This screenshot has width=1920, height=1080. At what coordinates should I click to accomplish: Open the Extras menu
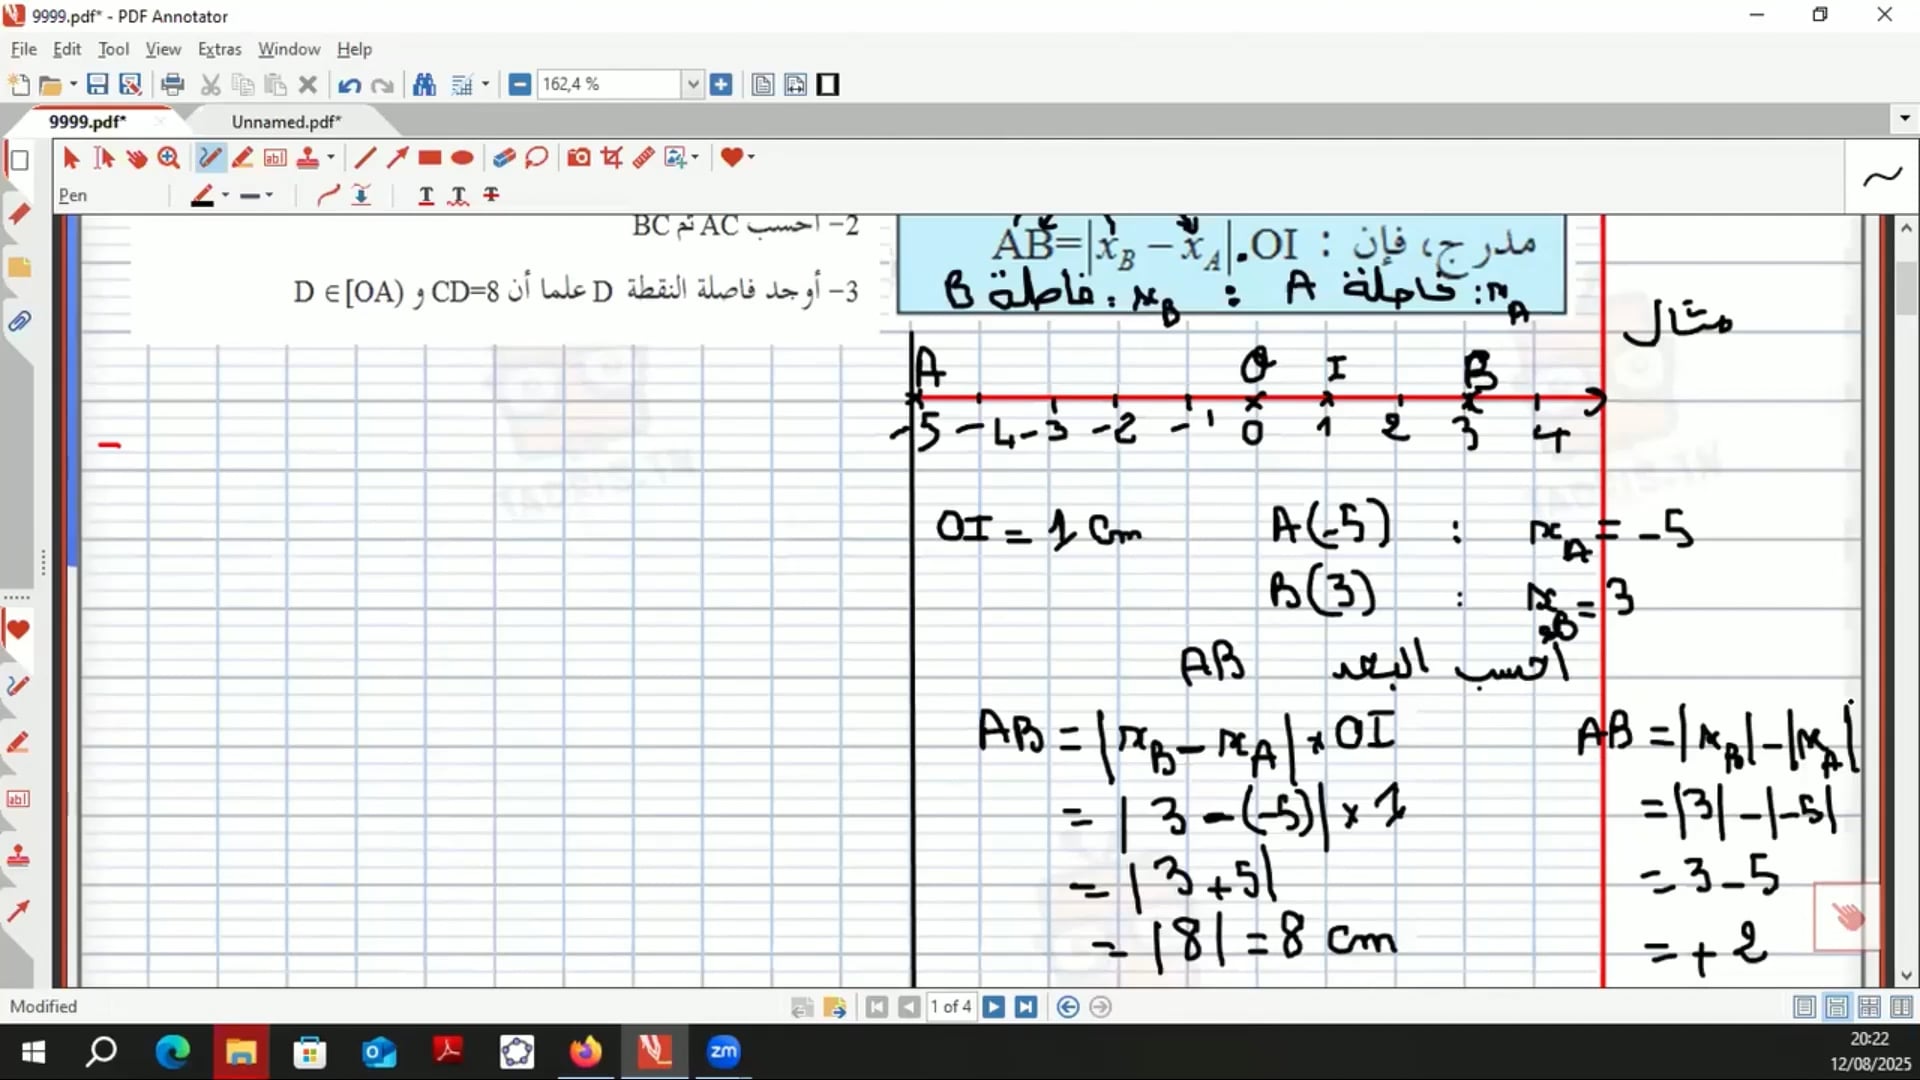pos(219,49)
